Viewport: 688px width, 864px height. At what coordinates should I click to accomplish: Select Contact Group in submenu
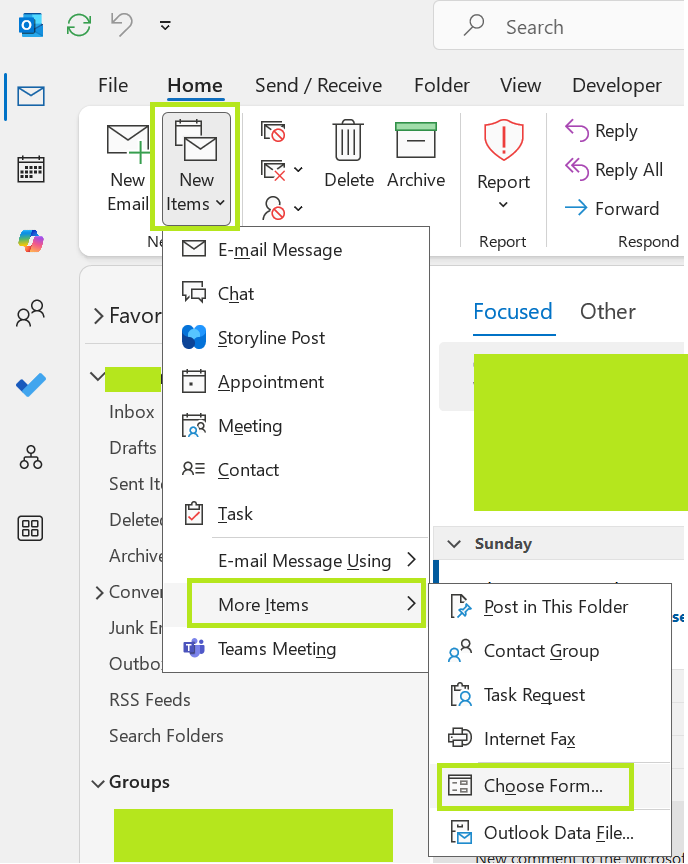(550, 651)
